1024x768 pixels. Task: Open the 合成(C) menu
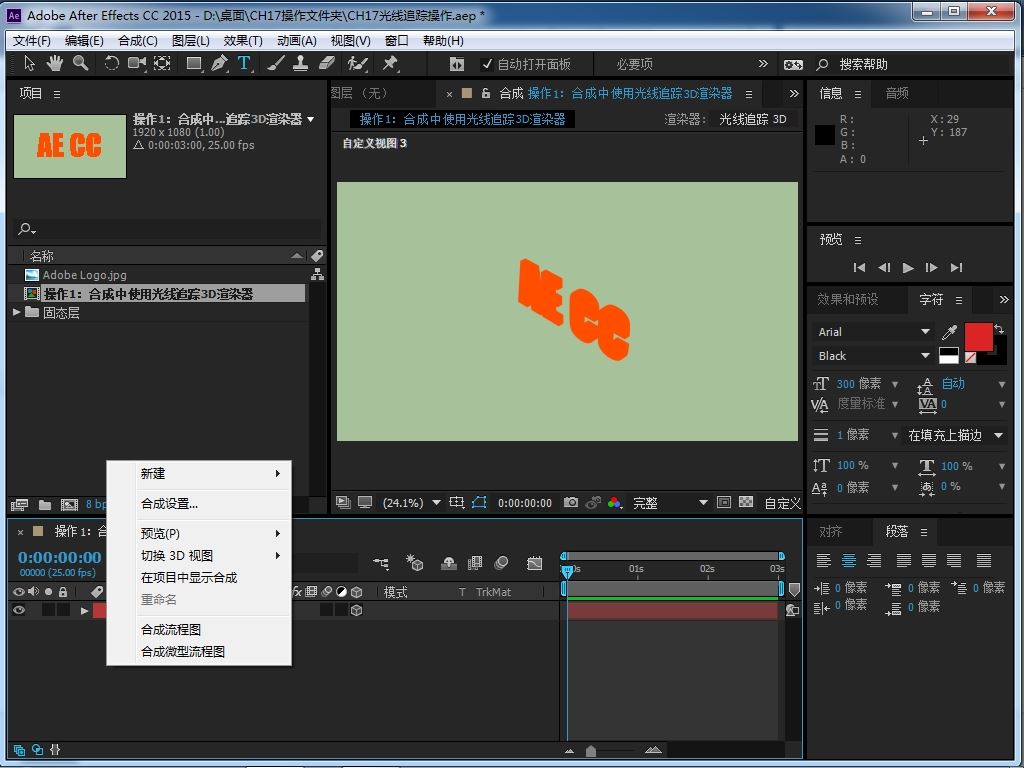[x=137, y=40]
